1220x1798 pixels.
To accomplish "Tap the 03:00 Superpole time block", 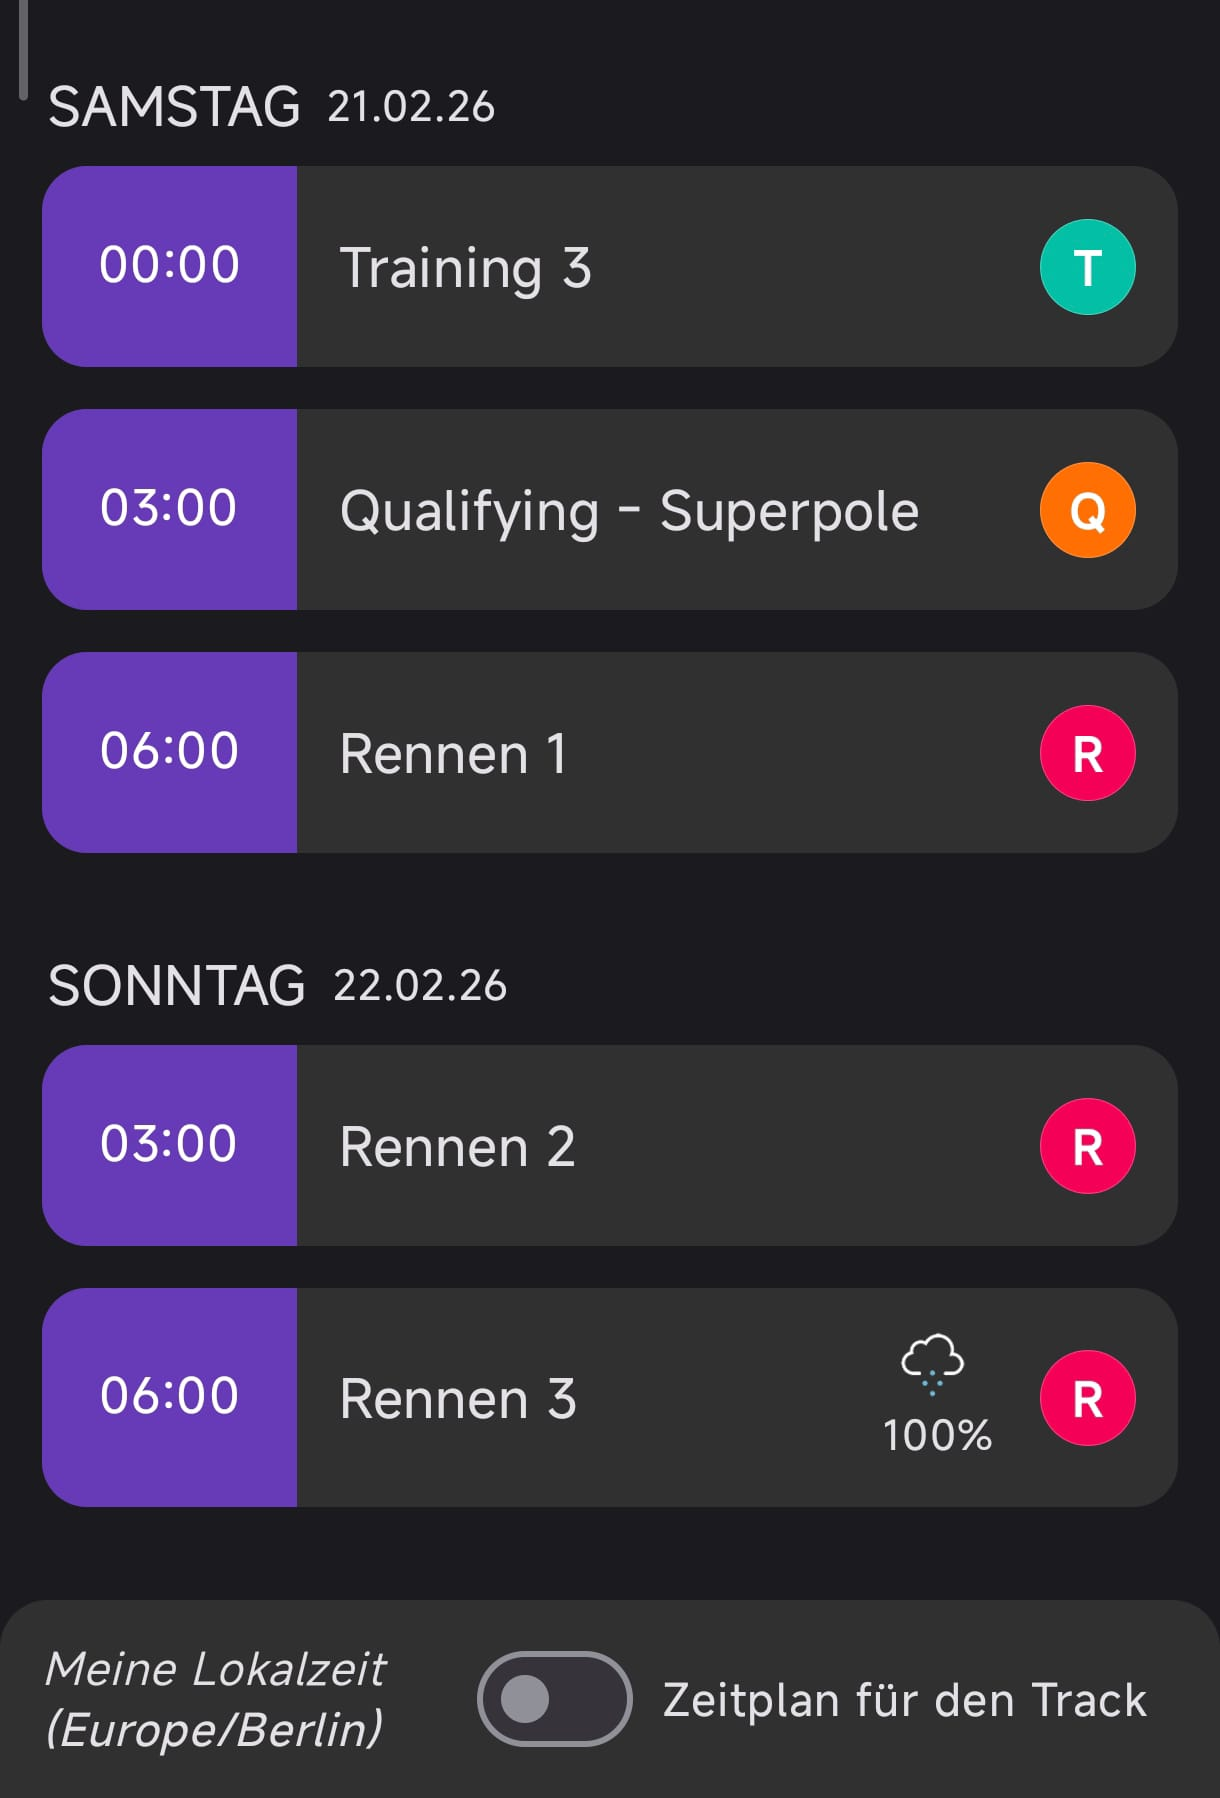I will 169,509.
